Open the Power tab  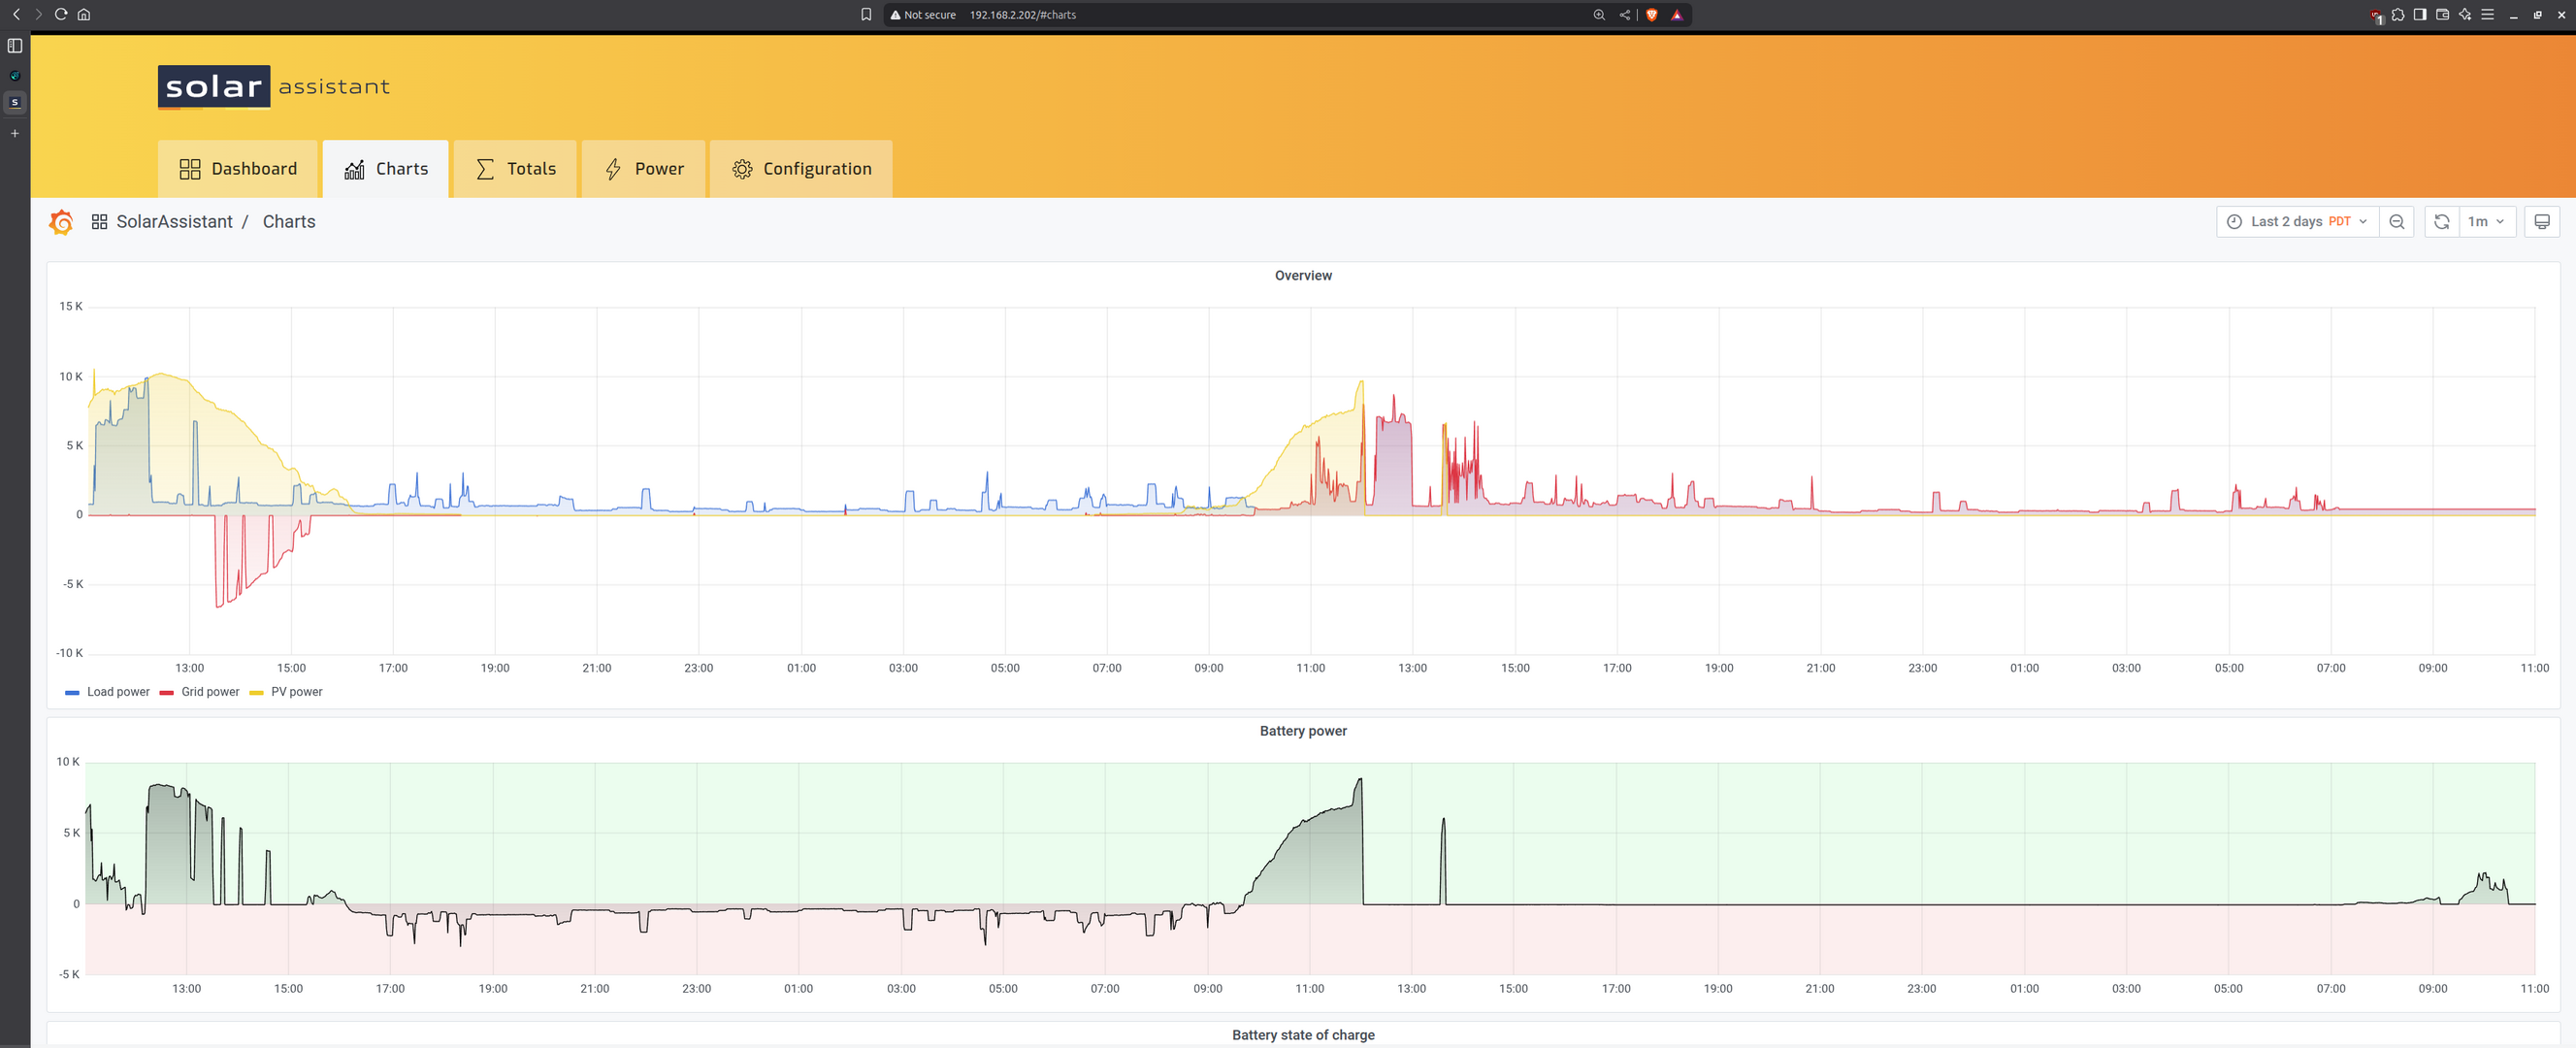pos(644,169)
